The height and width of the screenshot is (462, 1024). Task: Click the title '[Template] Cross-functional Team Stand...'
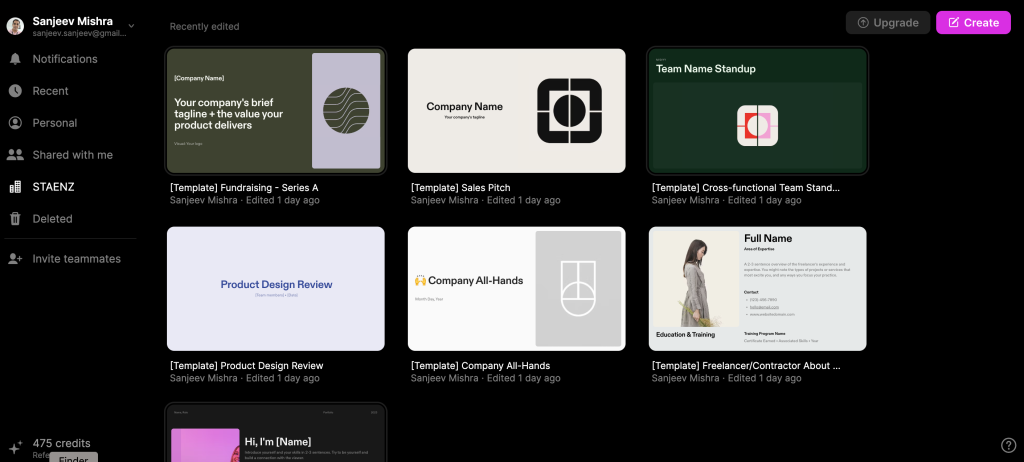point(746,188)
